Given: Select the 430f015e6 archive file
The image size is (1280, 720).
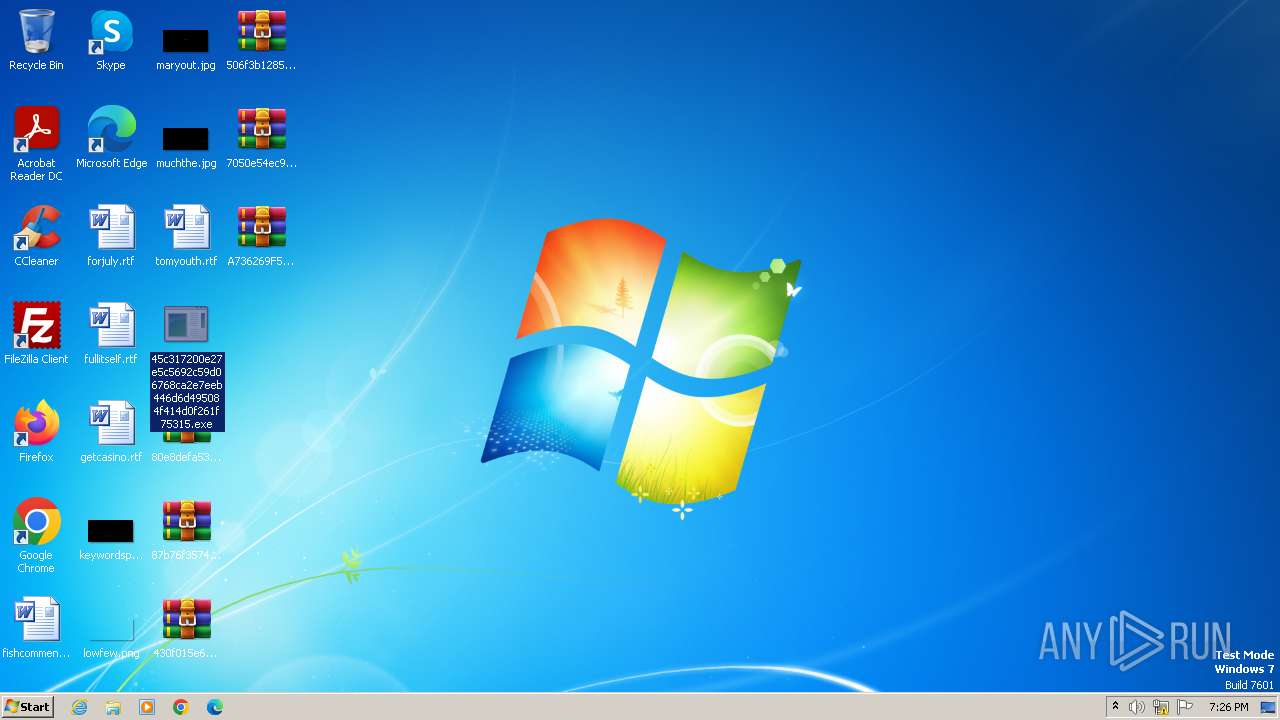Looking at the screenshot, I should 186,628.
